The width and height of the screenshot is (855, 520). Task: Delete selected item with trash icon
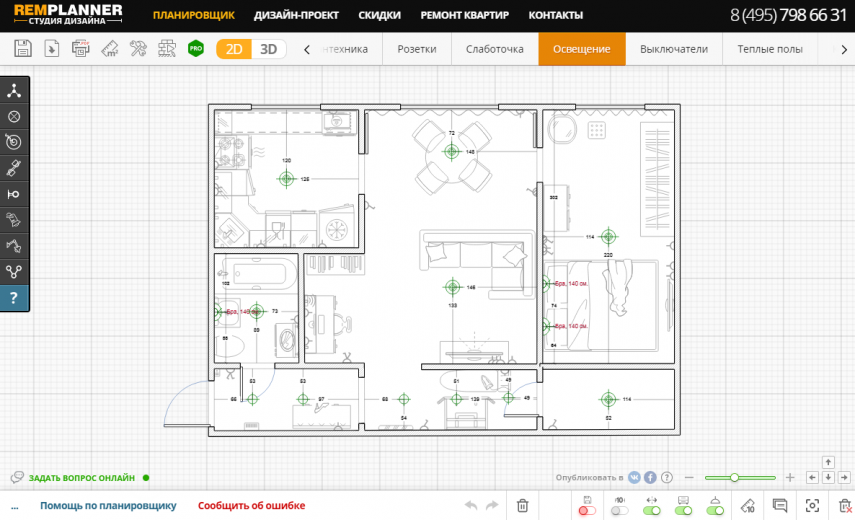pyautogui.click(x=522, y=505)
